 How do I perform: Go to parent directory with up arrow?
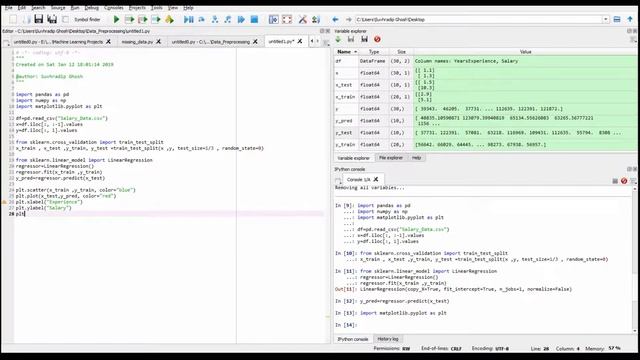[x=630, y=19]
